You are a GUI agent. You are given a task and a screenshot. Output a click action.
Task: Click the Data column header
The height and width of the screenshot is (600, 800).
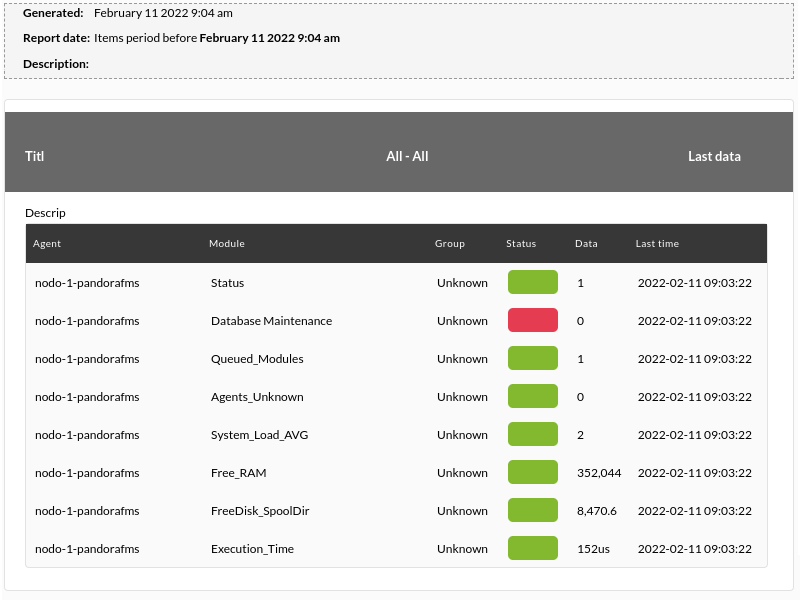[x=586, y=243]
